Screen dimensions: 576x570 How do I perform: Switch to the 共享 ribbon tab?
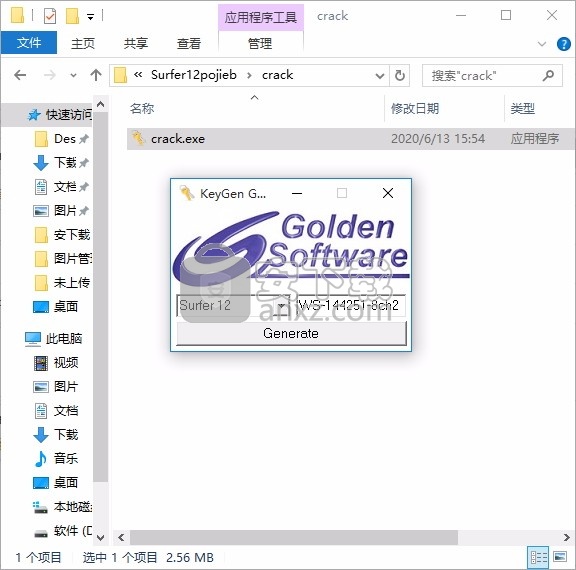[136, 43]
